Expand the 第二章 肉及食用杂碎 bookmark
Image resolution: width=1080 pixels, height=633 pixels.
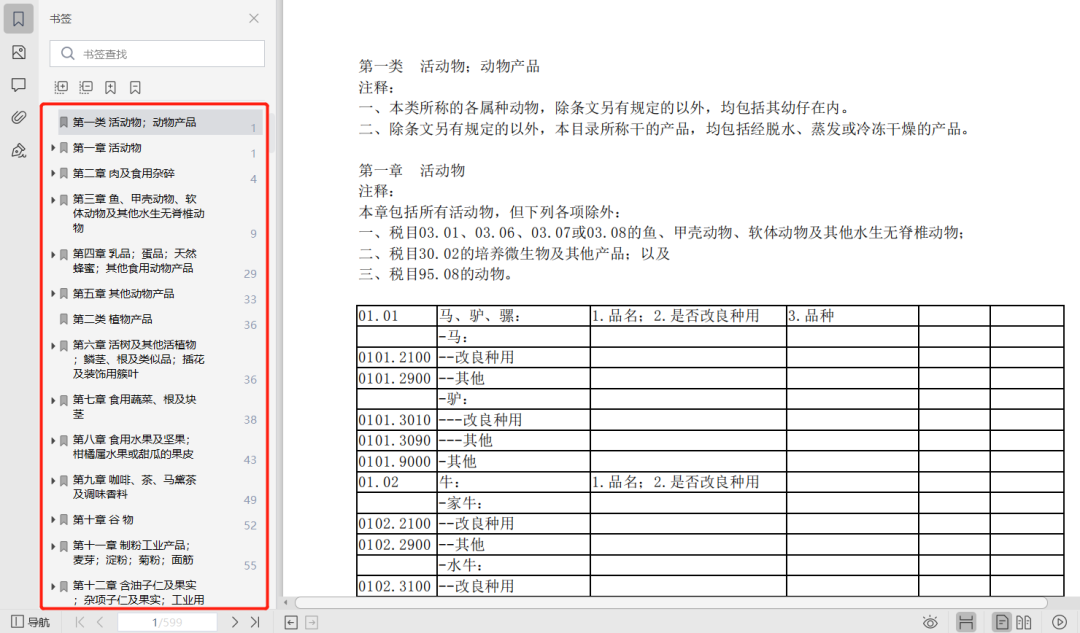53,173
